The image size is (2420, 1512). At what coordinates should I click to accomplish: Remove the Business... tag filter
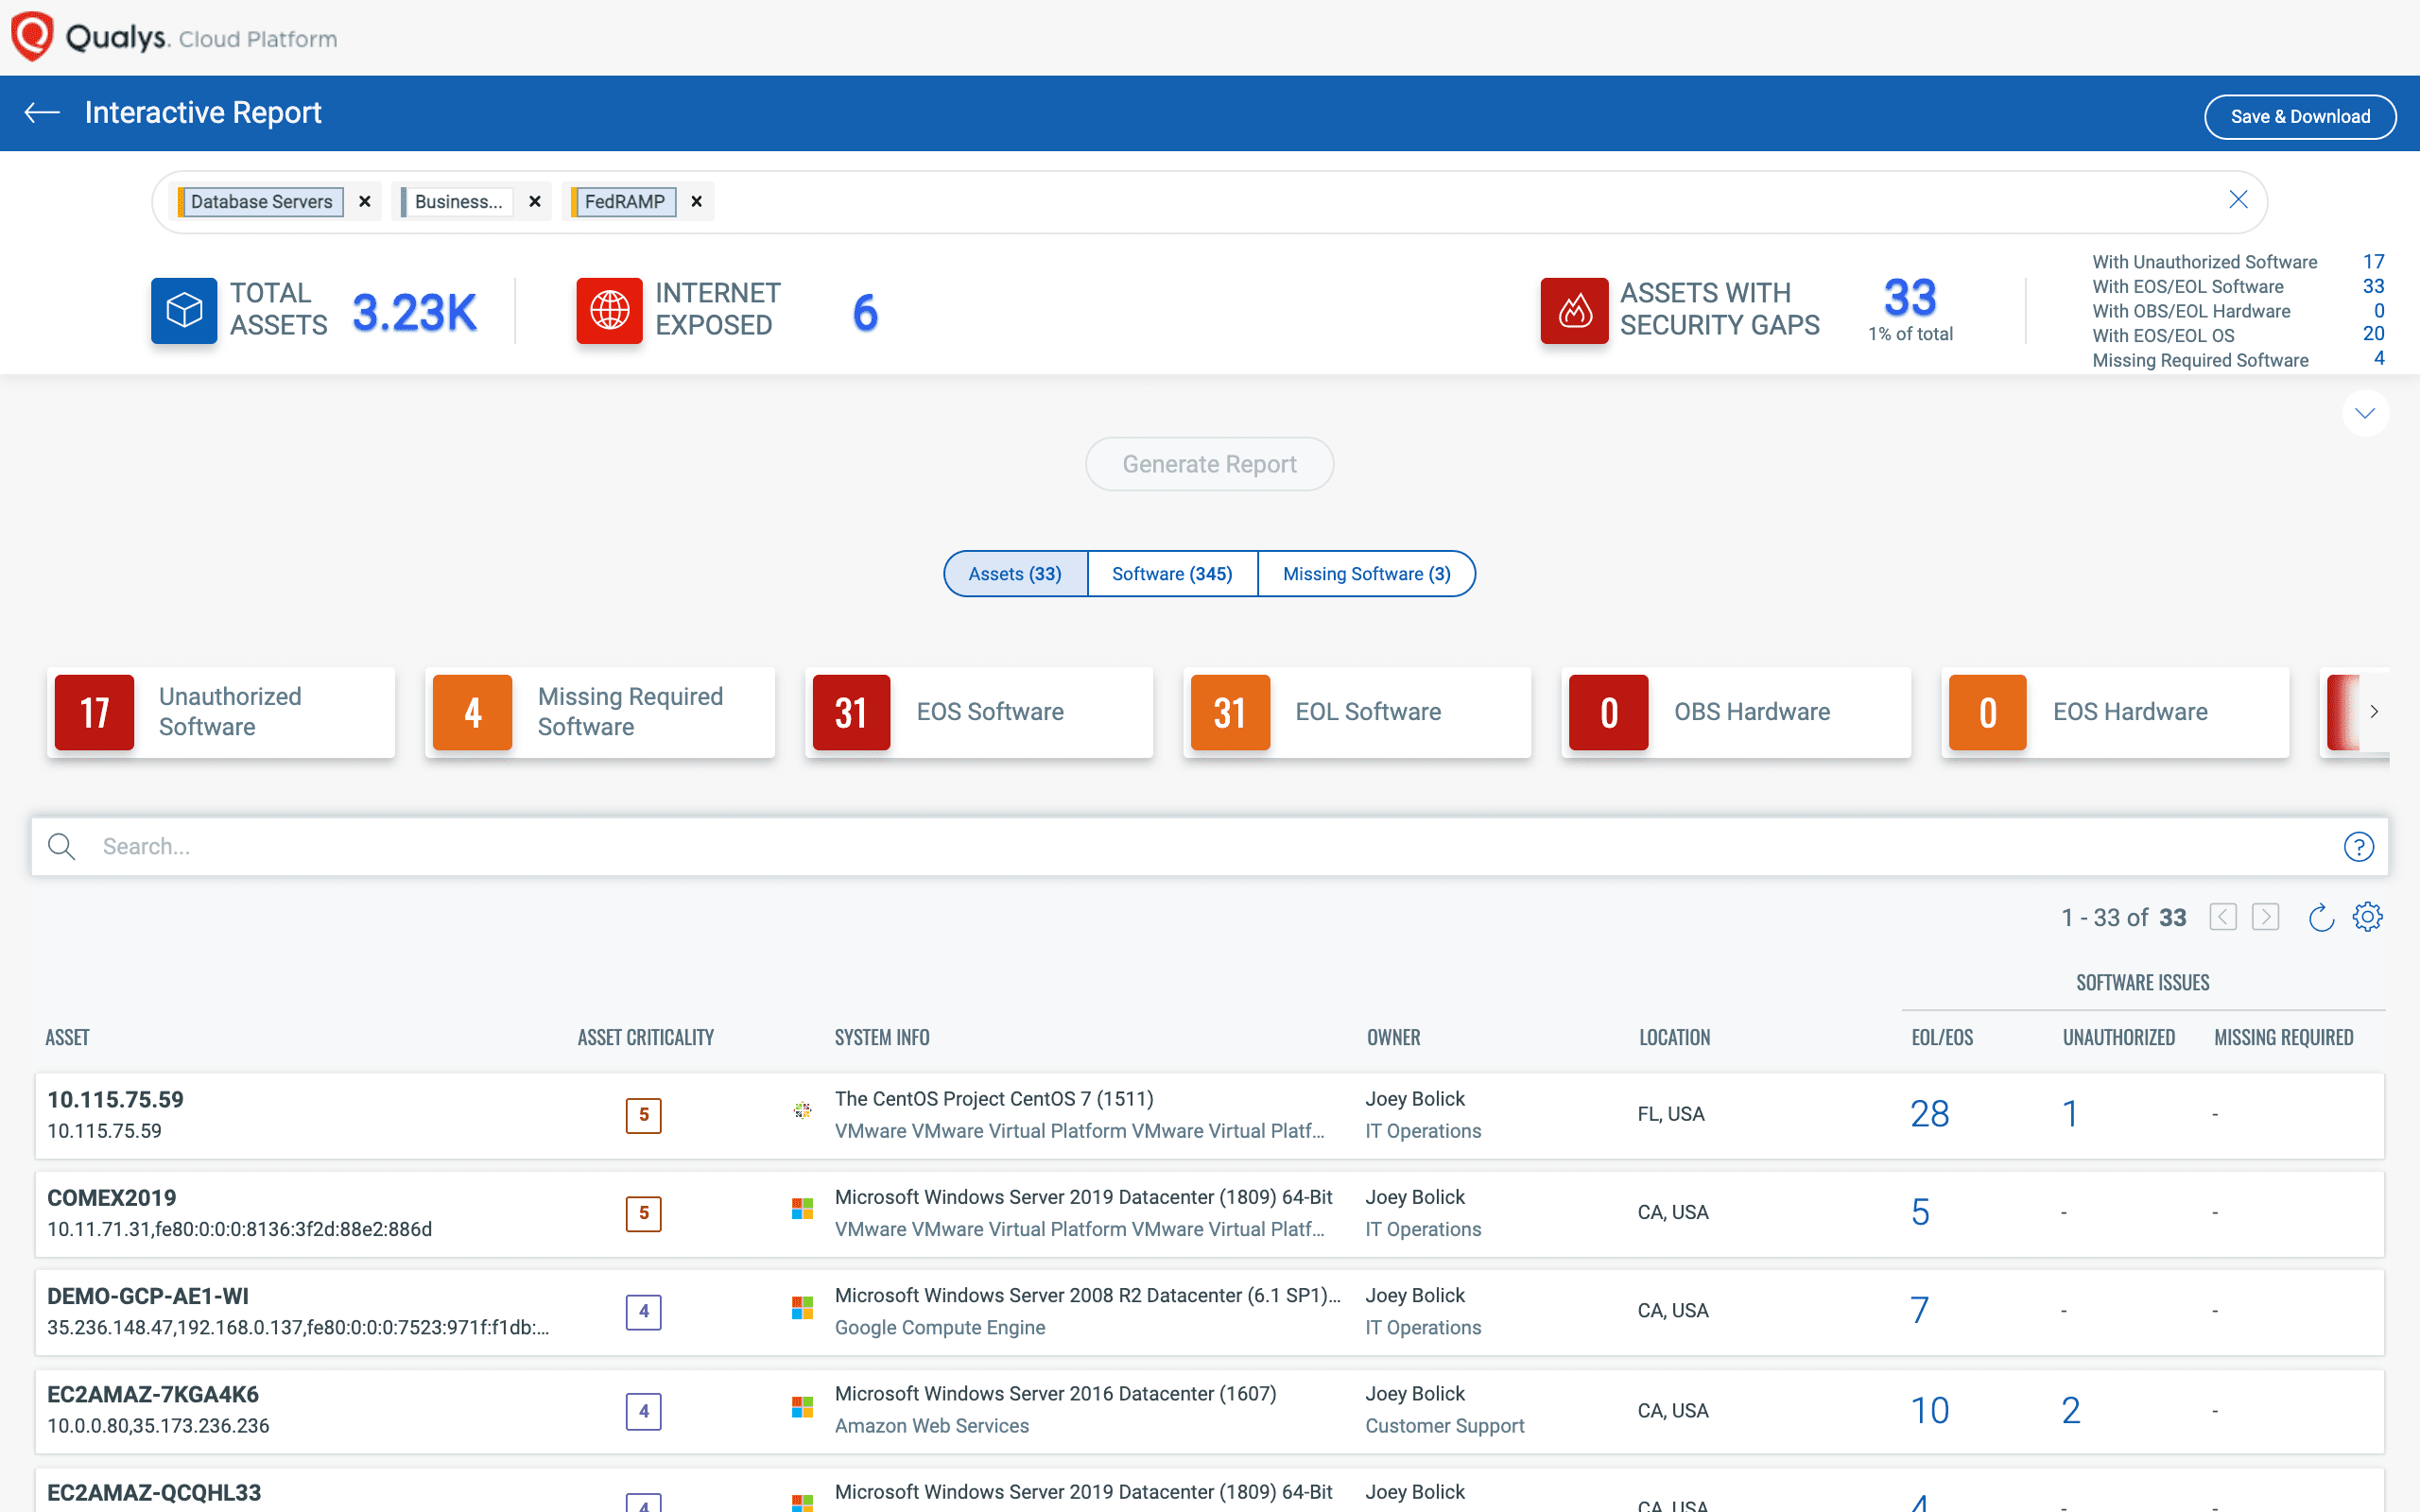pyautogui.click(x=535, y=202)
